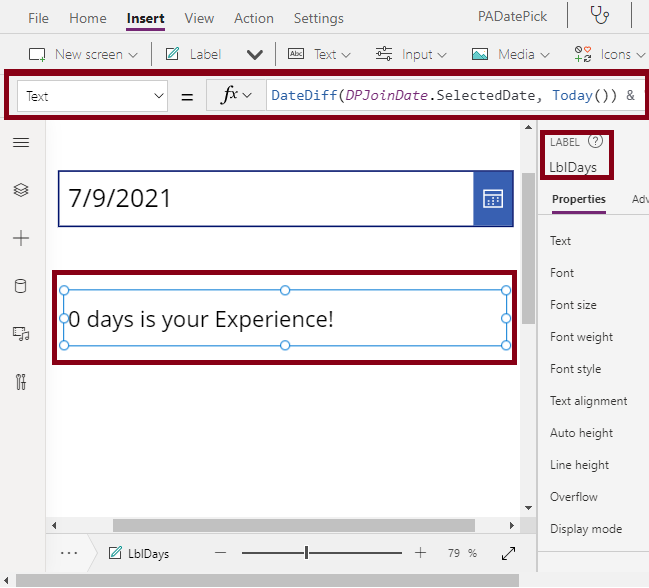Select the Properties tab in right pane

(x=579, y=199)
